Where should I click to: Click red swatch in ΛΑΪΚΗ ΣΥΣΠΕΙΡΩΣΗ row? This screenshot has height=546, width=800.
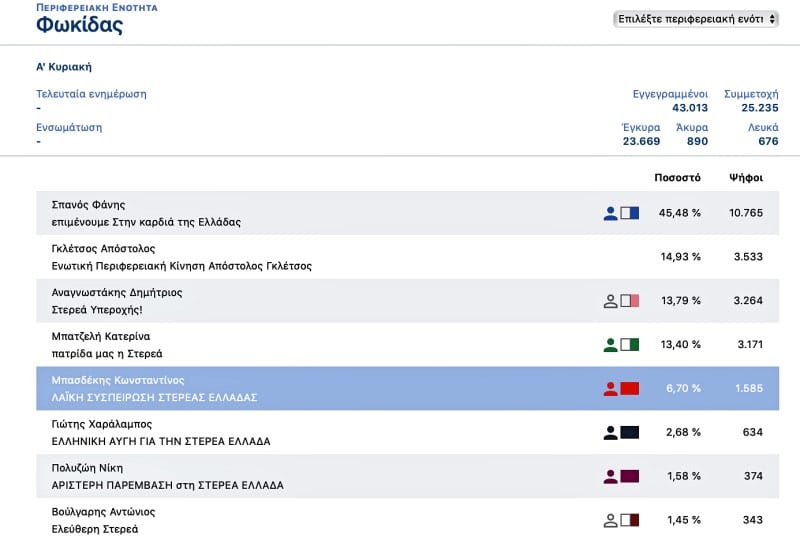[x=630, y=388]
